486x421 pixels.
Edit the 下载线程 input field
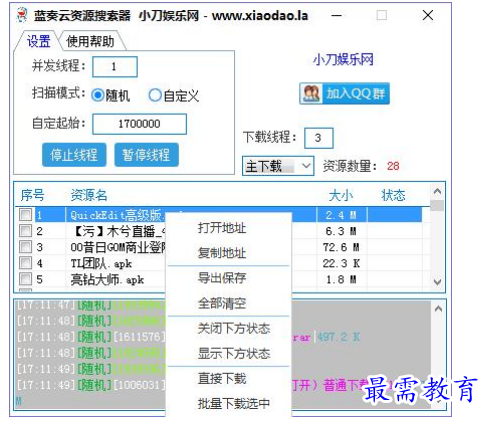318,138
